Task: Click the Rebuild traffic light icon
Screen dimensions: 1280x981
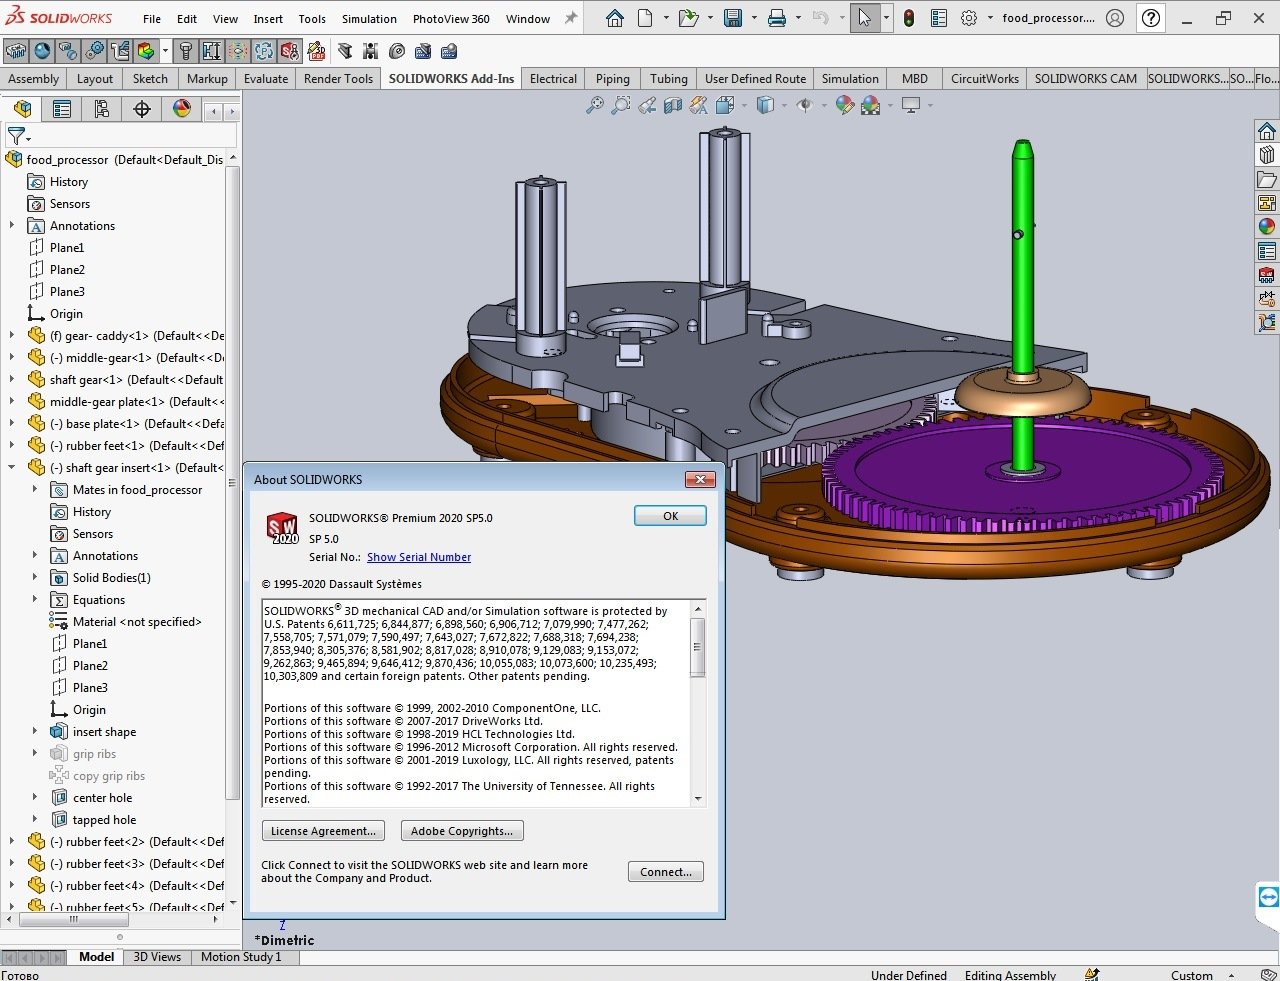Action: pyautogui.click(x=908, y=18)
